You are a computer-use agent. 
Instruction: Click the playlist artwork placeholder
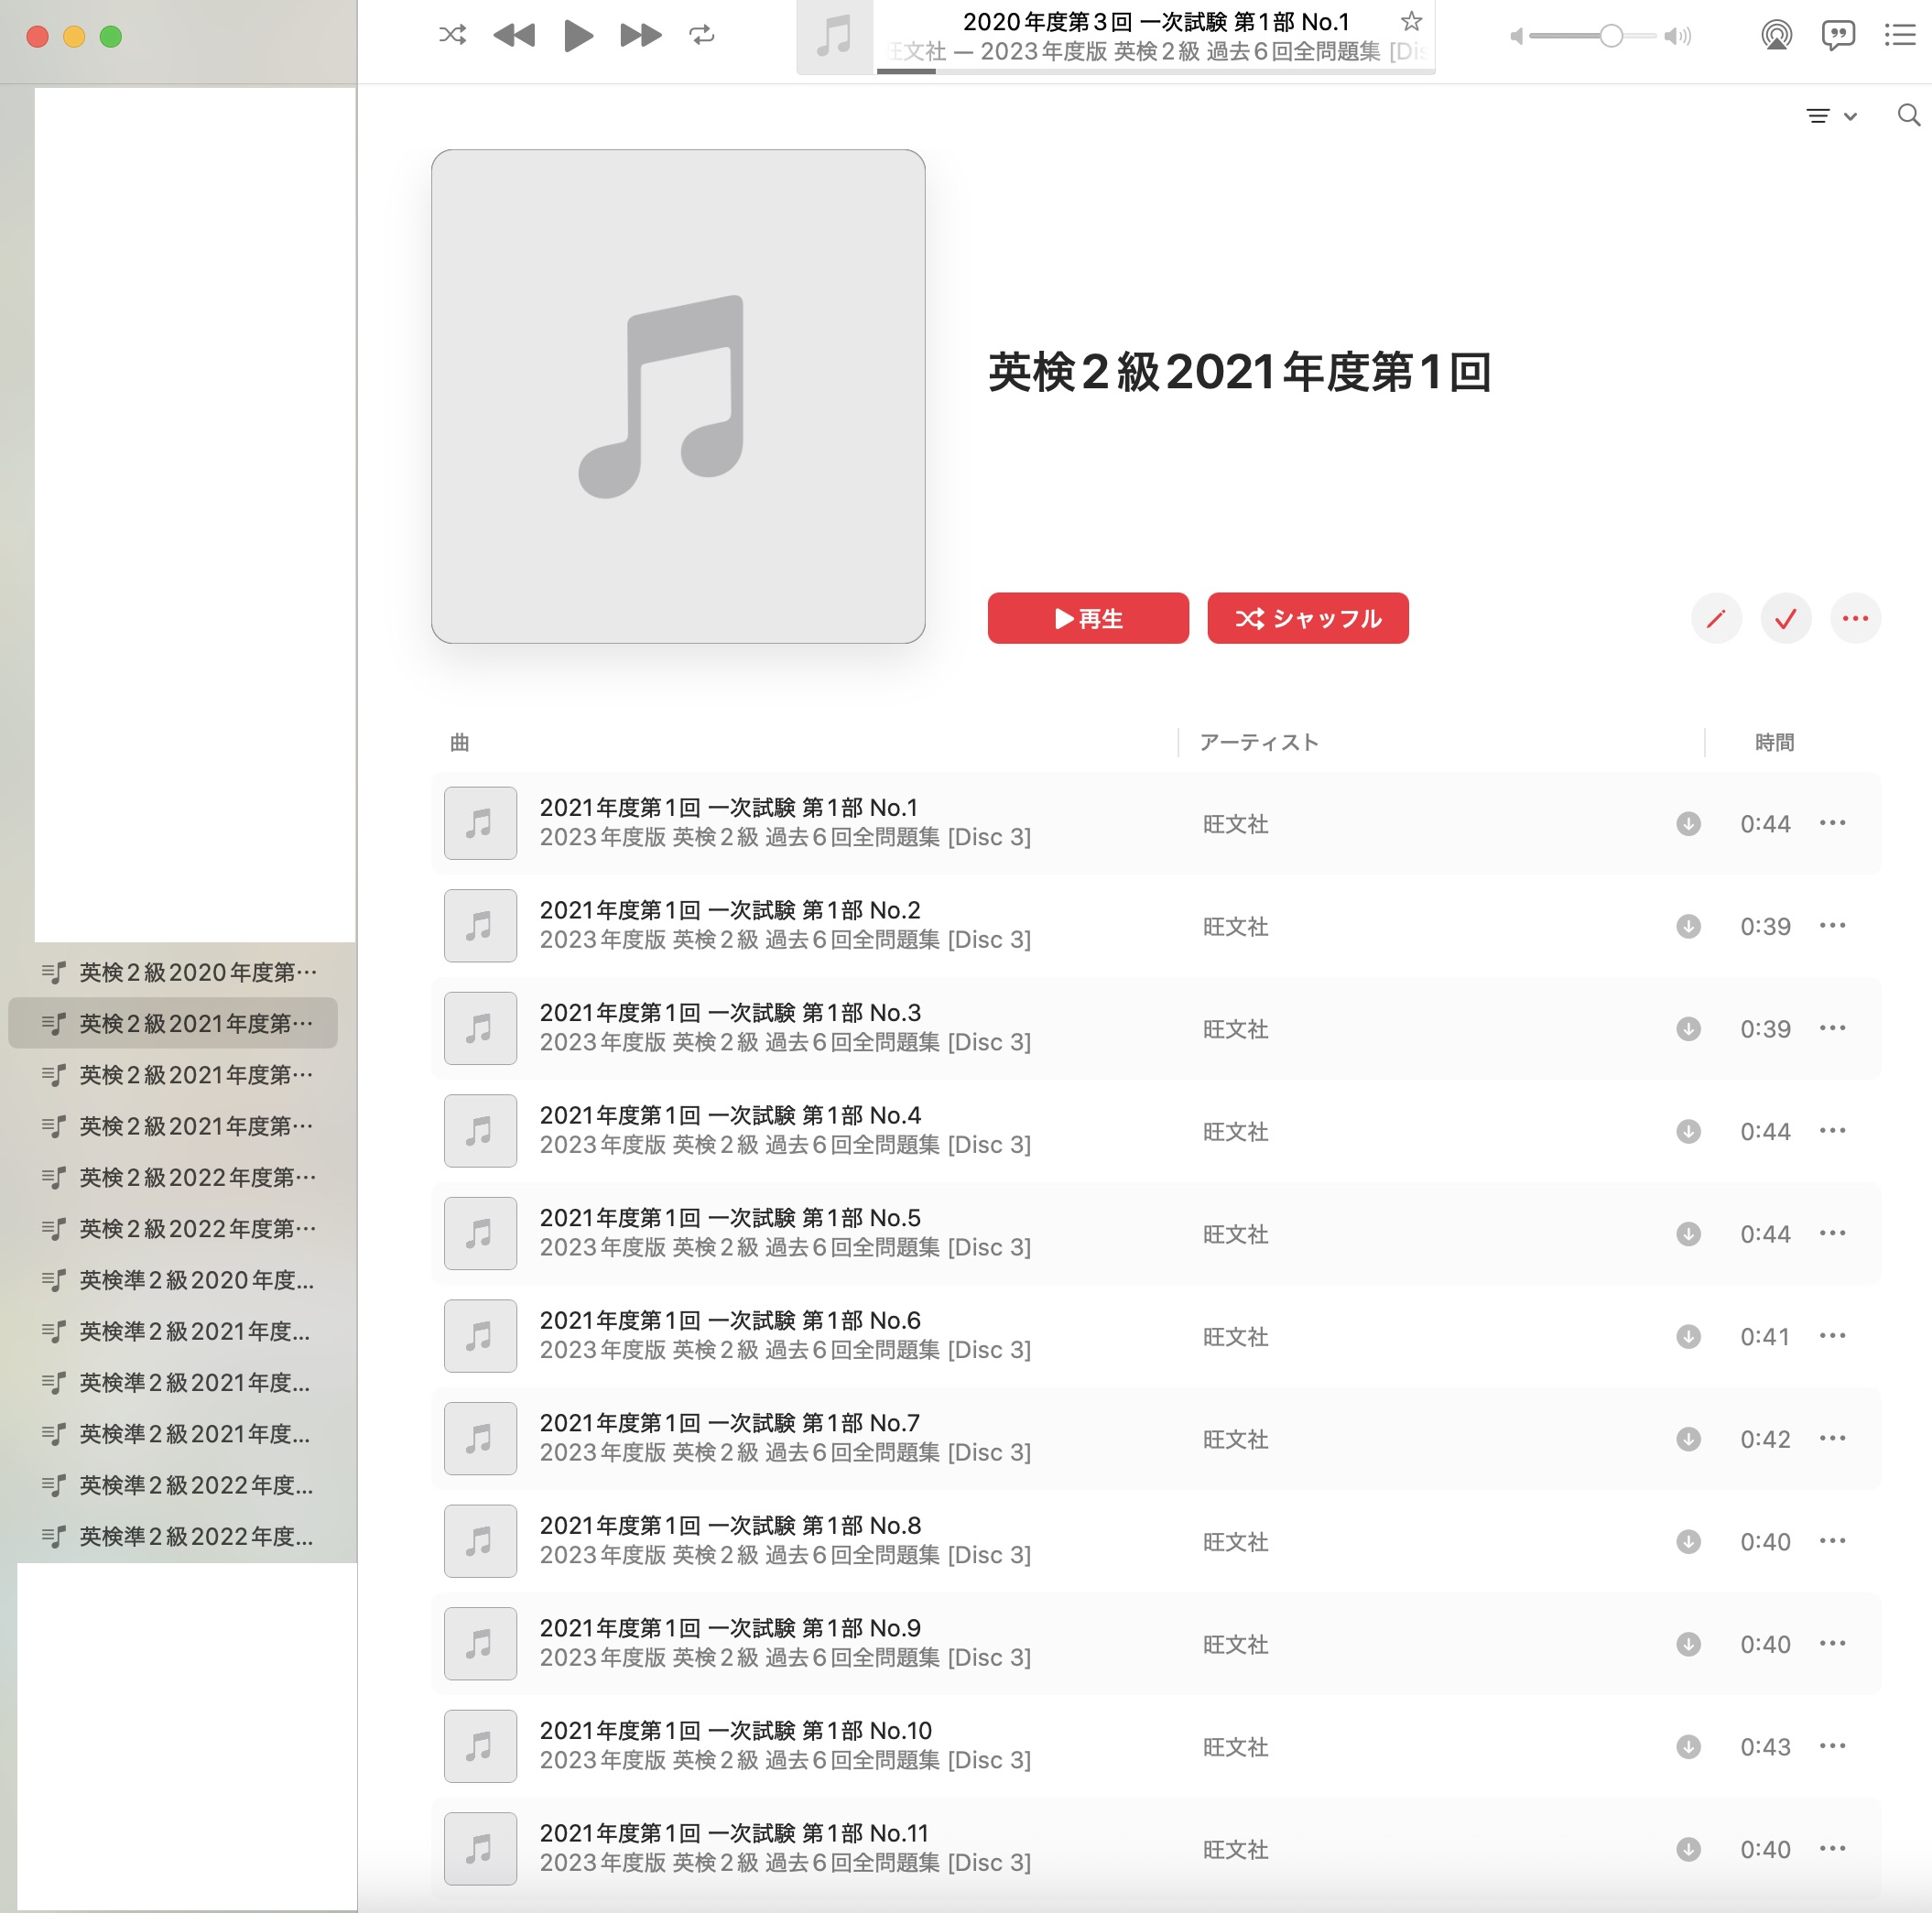678,396
